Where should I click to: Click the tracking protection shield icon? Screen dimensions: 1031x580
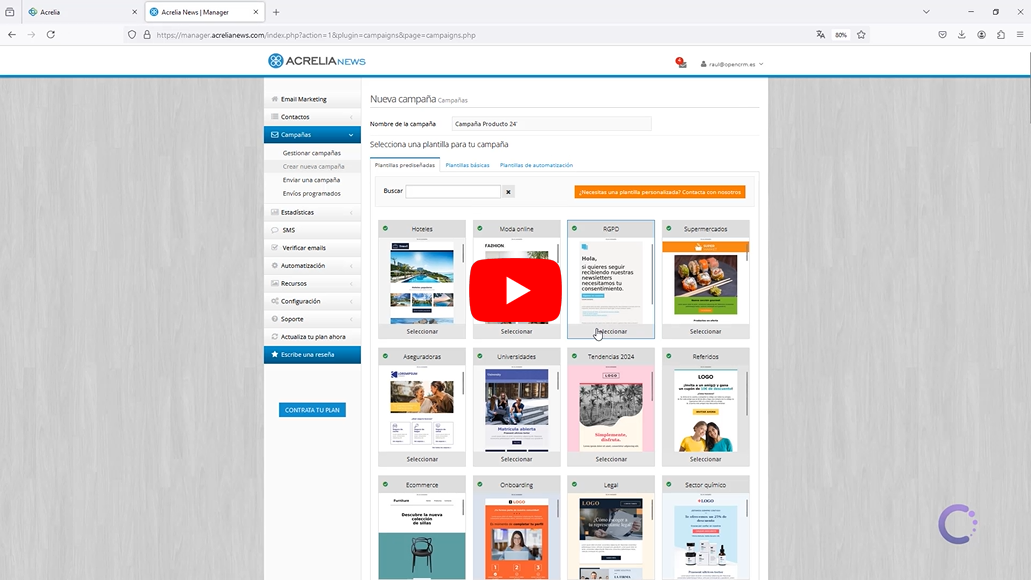pyautogui.click(x=132, y=35)
